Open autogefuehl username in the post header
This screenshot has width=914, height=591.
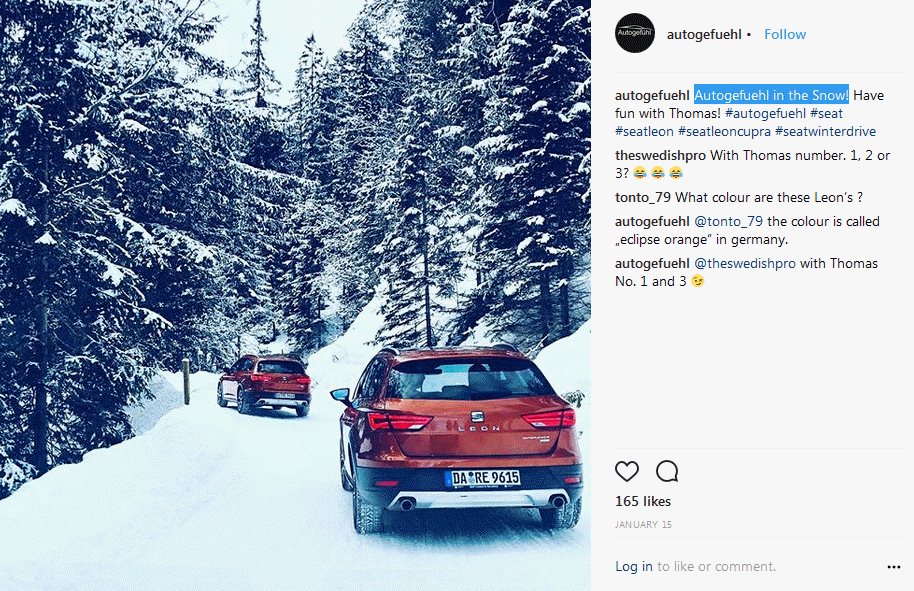[x=704, y=34]
